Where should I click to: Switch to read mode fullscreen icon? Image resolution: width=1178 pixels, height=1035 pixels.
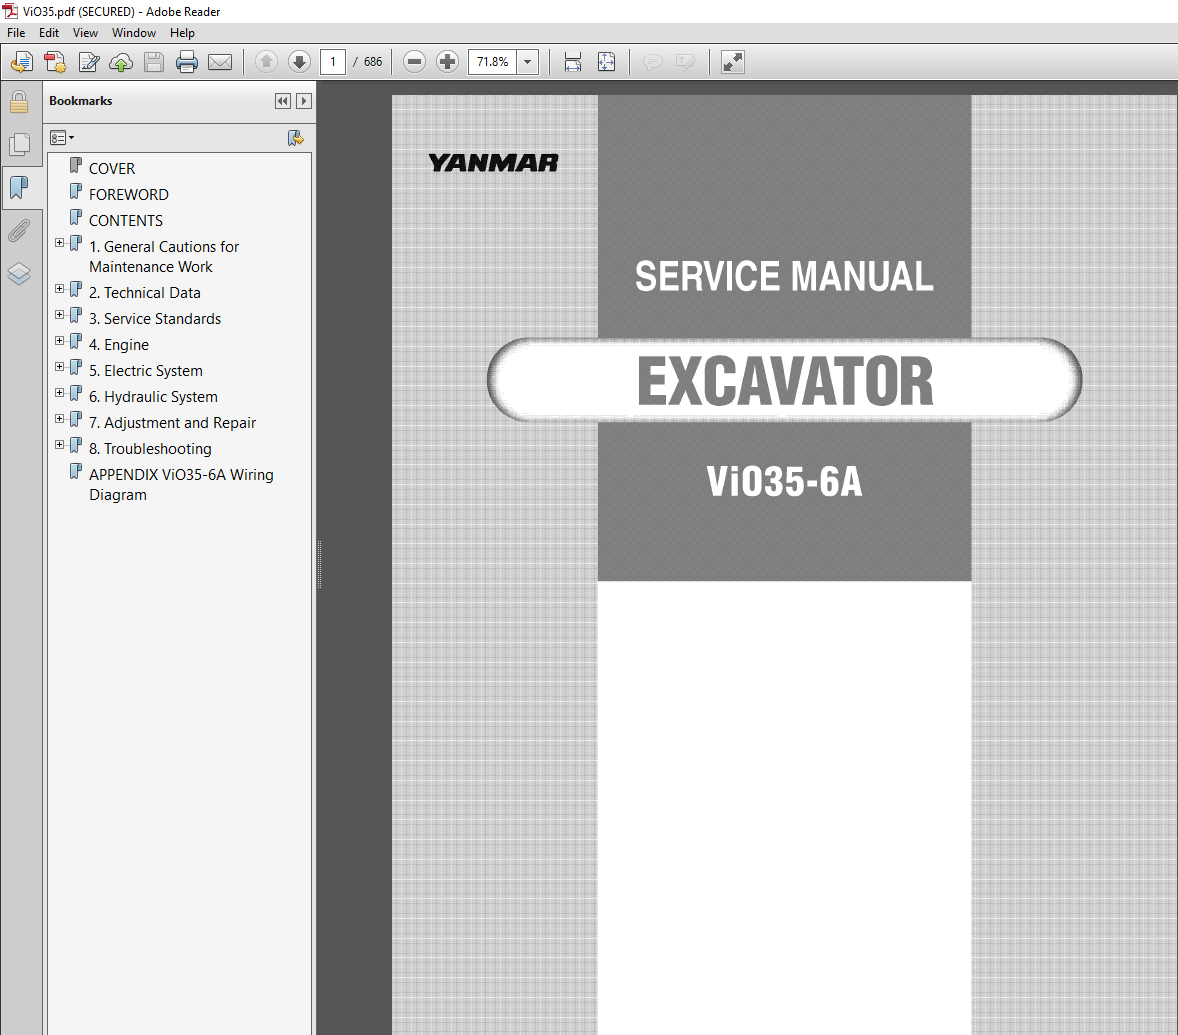tap(732, 62)
